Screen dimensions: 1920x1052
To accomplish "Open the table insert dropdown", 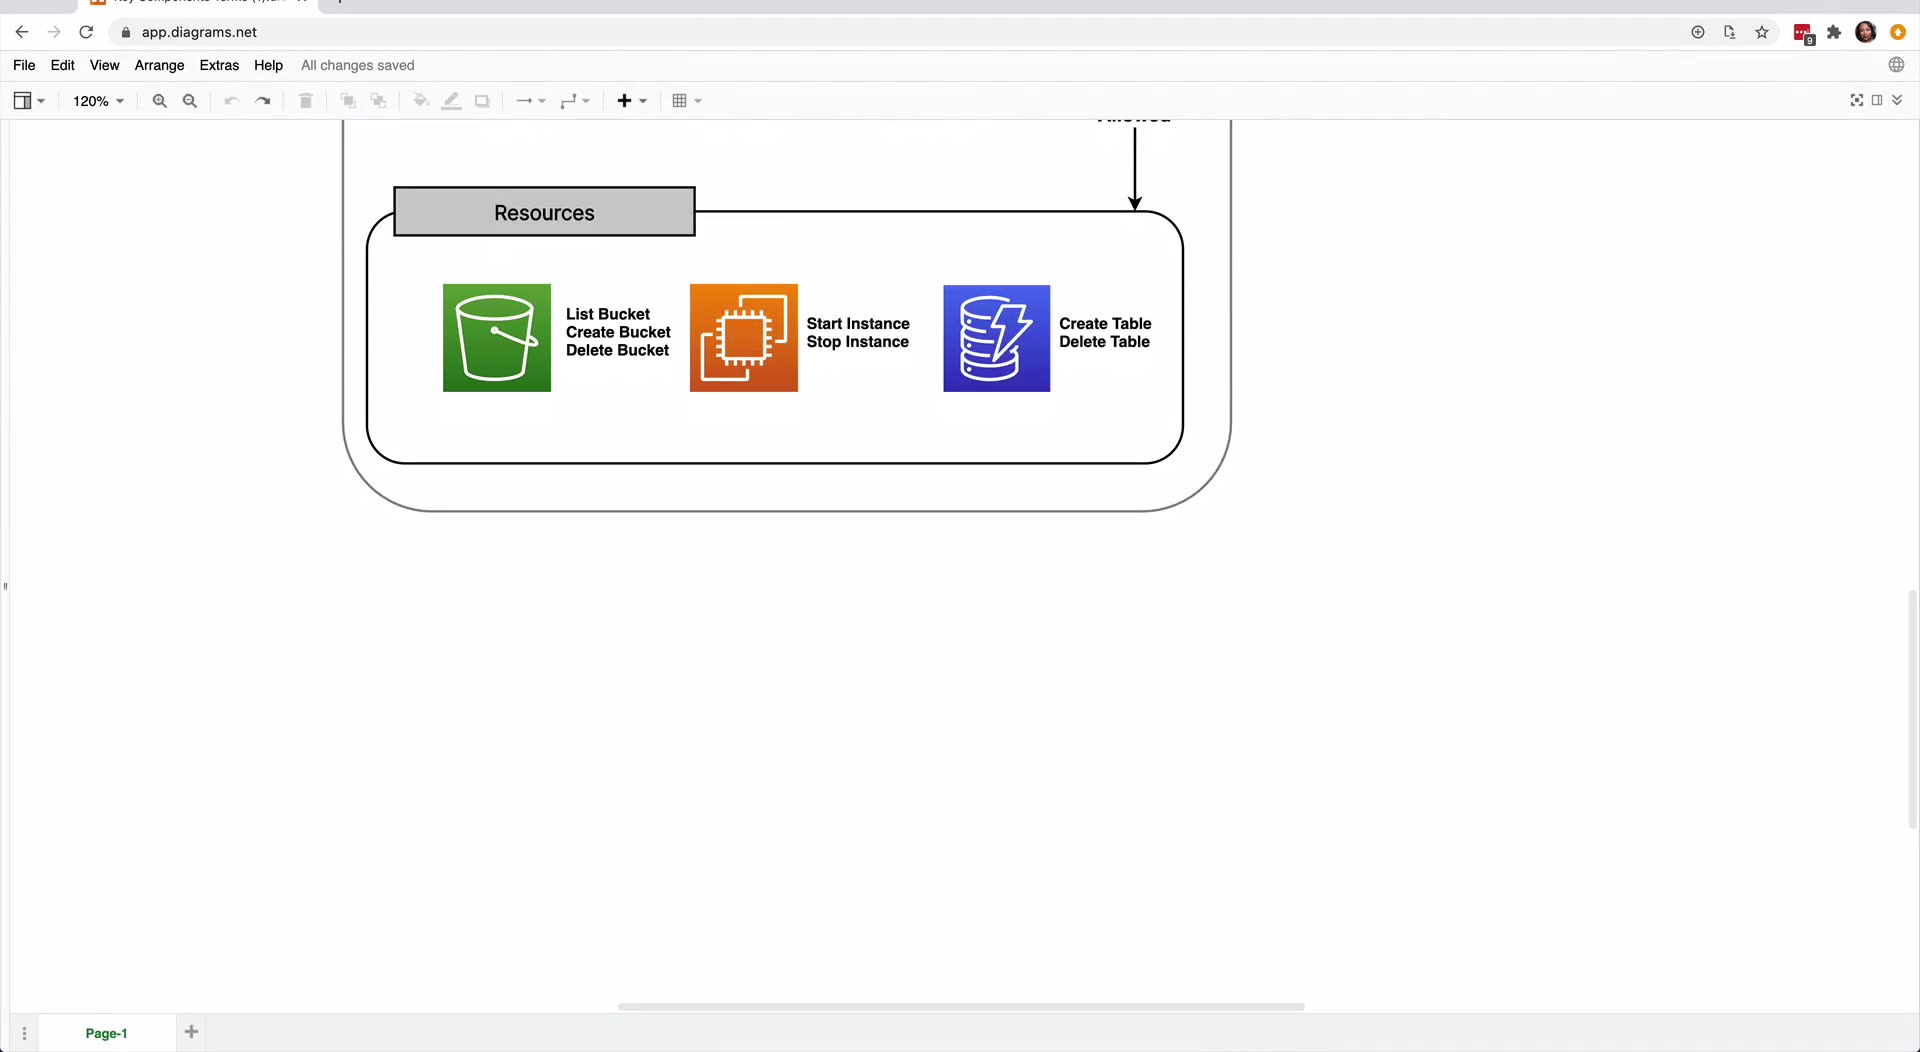I will coord(687,101).
